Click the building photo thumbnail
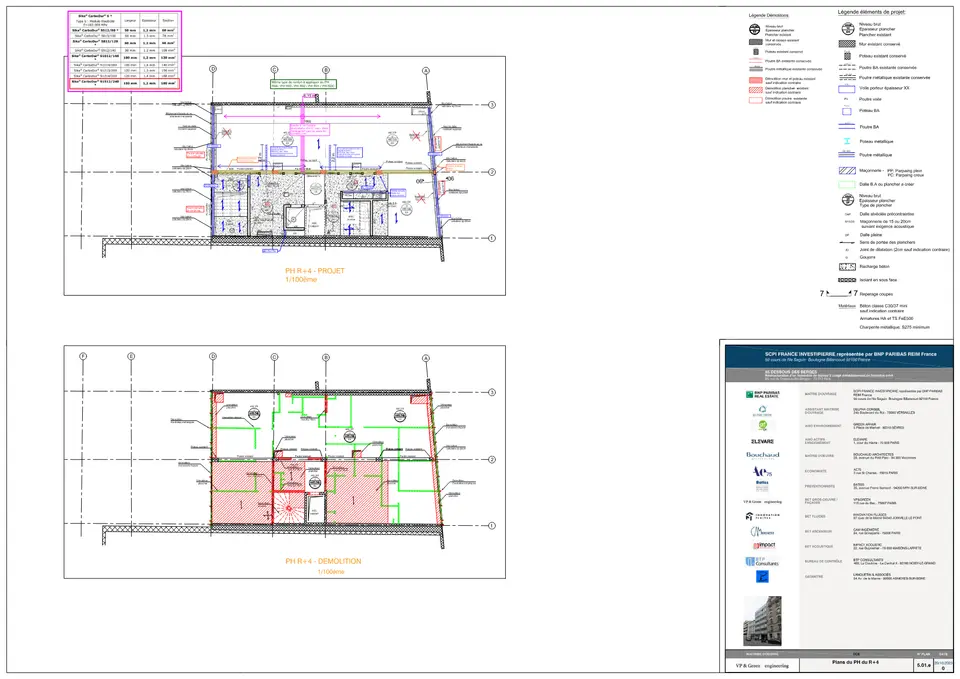 click(x=762, y=621)
